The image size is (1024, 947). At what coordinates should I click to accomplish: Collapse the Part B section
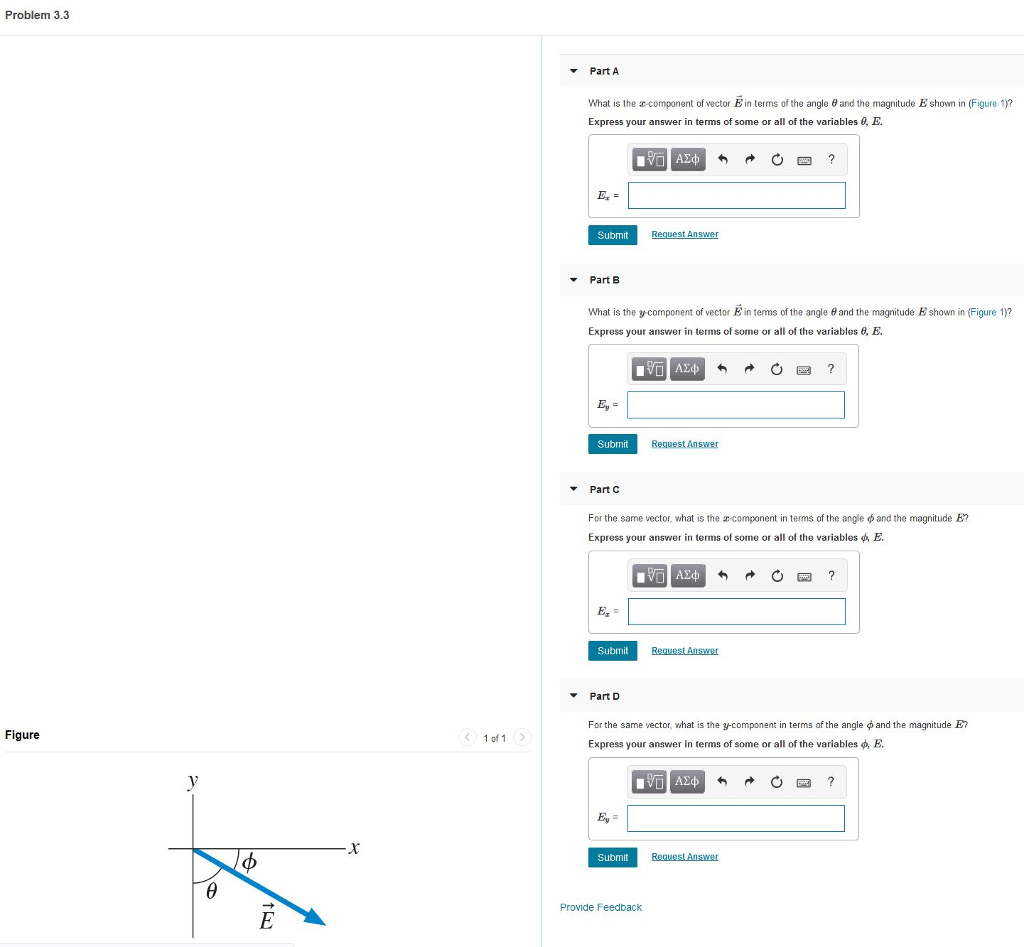(x=573, y=279)
